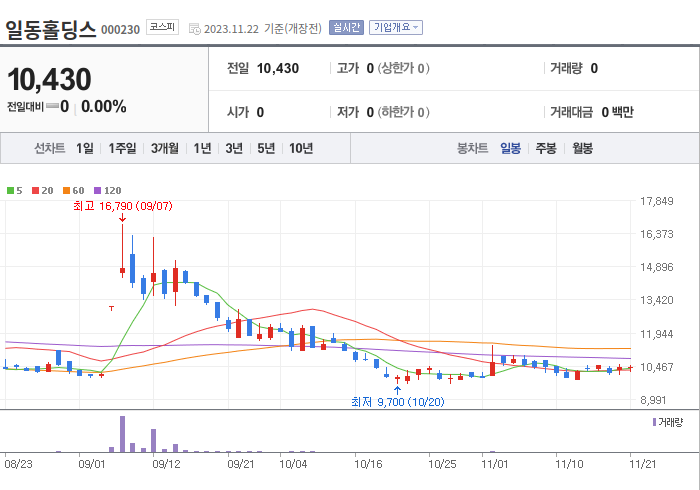Select the 5년 line chart tab
The height and width of the screenshot is (490, 700).
(266, 148)
